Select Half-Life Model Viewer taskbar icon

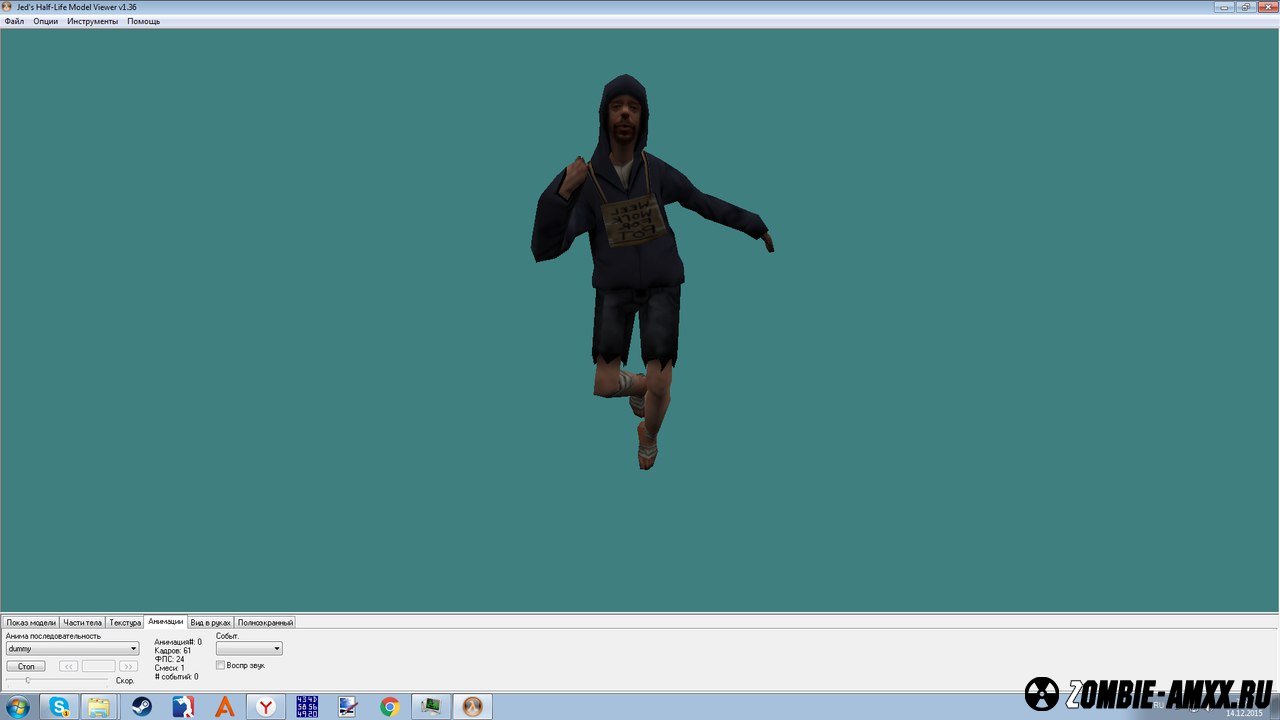(x=472, y=707)
